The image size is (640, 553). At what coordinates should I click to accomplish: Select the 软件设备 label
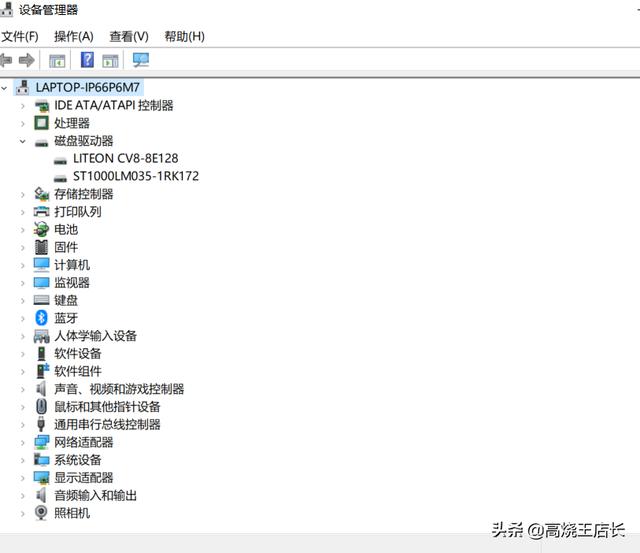coord(78,353)
